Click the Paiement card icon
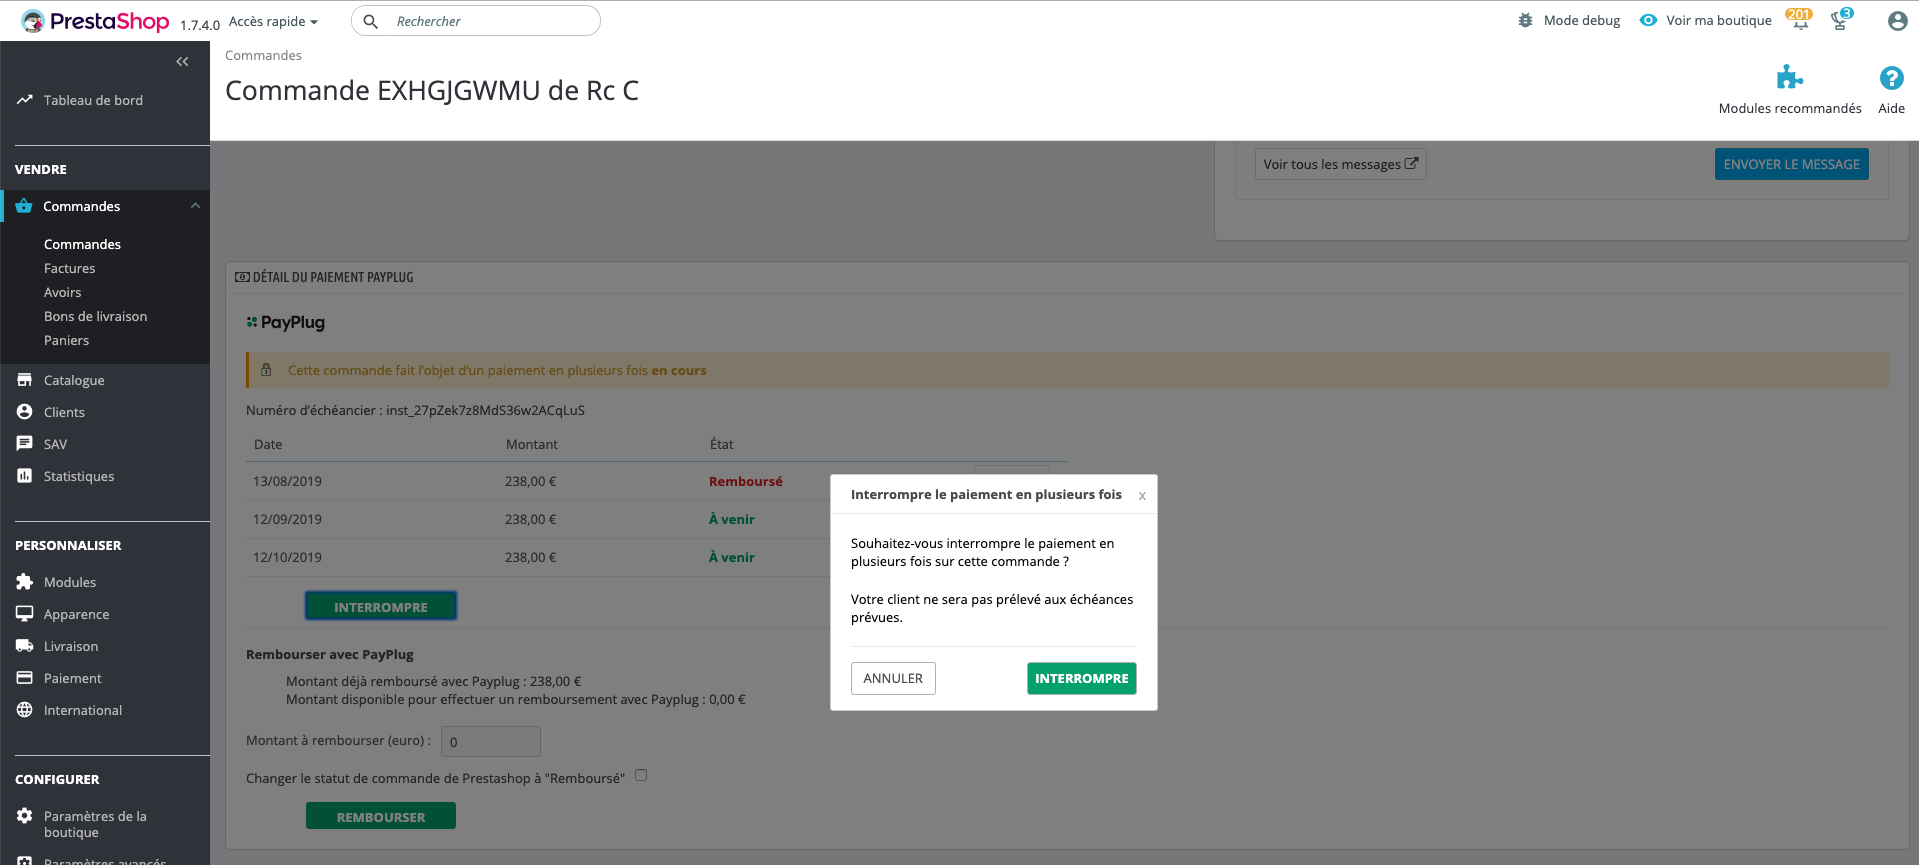This screenshot has width=1919, height=865. [25, 678]
